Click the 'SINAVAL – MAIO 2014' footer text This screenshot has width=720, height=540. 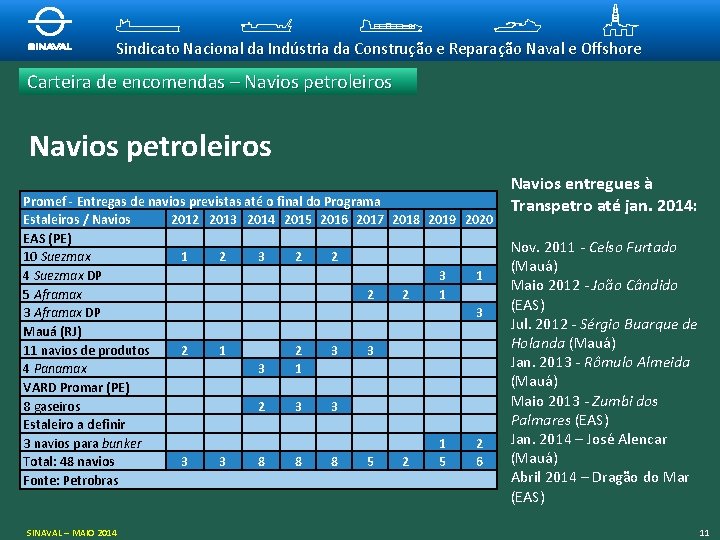tap(72, 533)
